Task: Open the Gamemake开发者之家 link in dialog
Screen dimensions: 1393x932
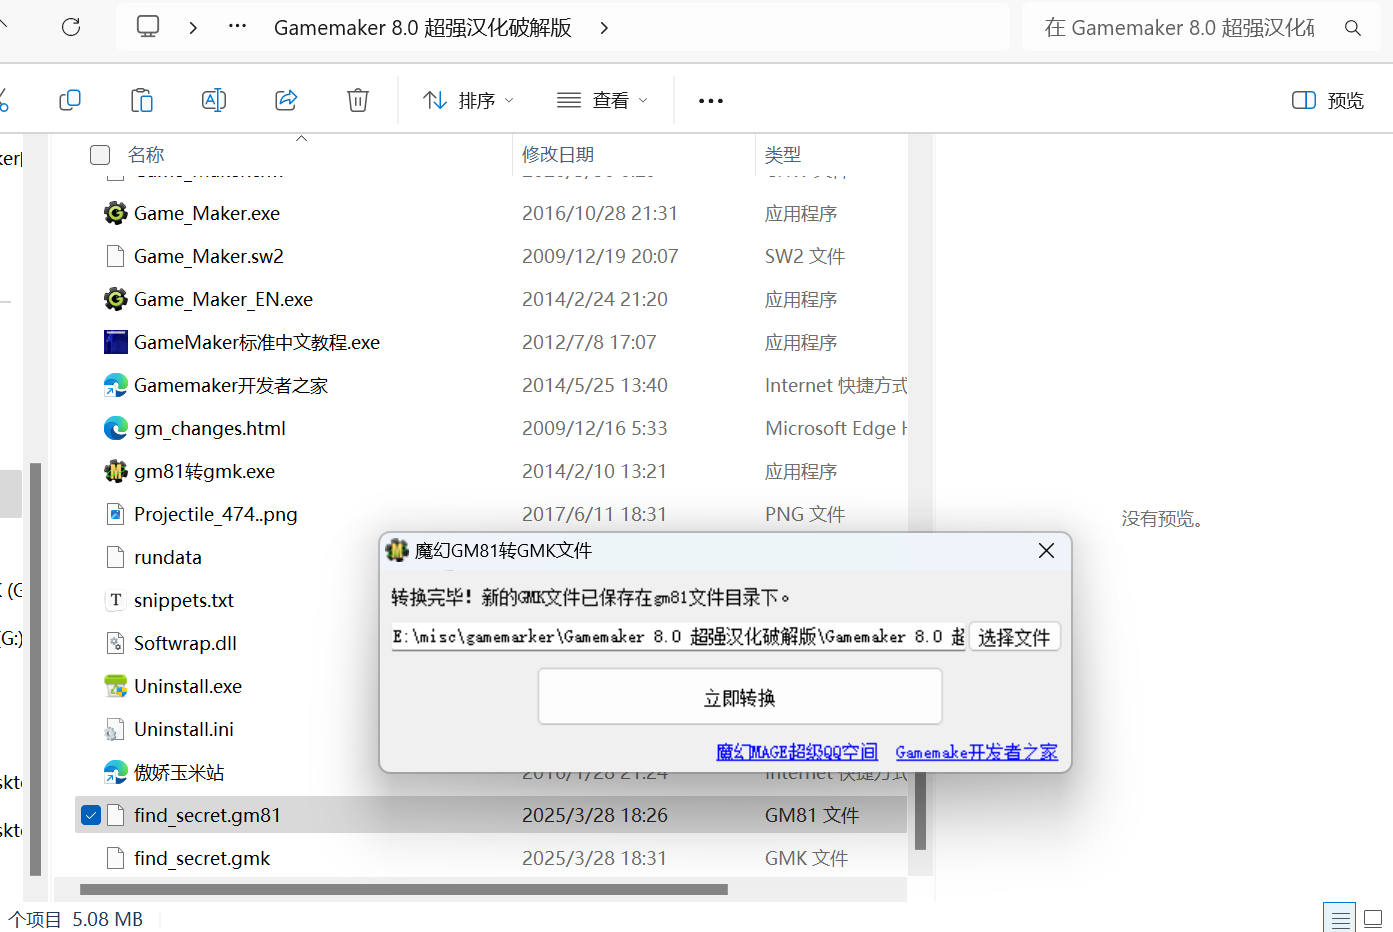Action: coord(976,752)
